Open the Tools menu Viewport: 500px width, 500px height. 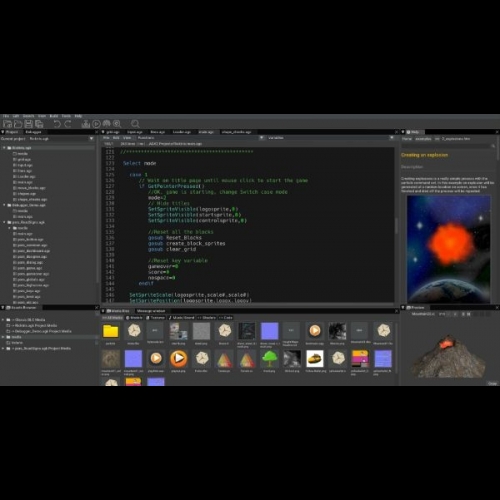[x=66, y=116]
